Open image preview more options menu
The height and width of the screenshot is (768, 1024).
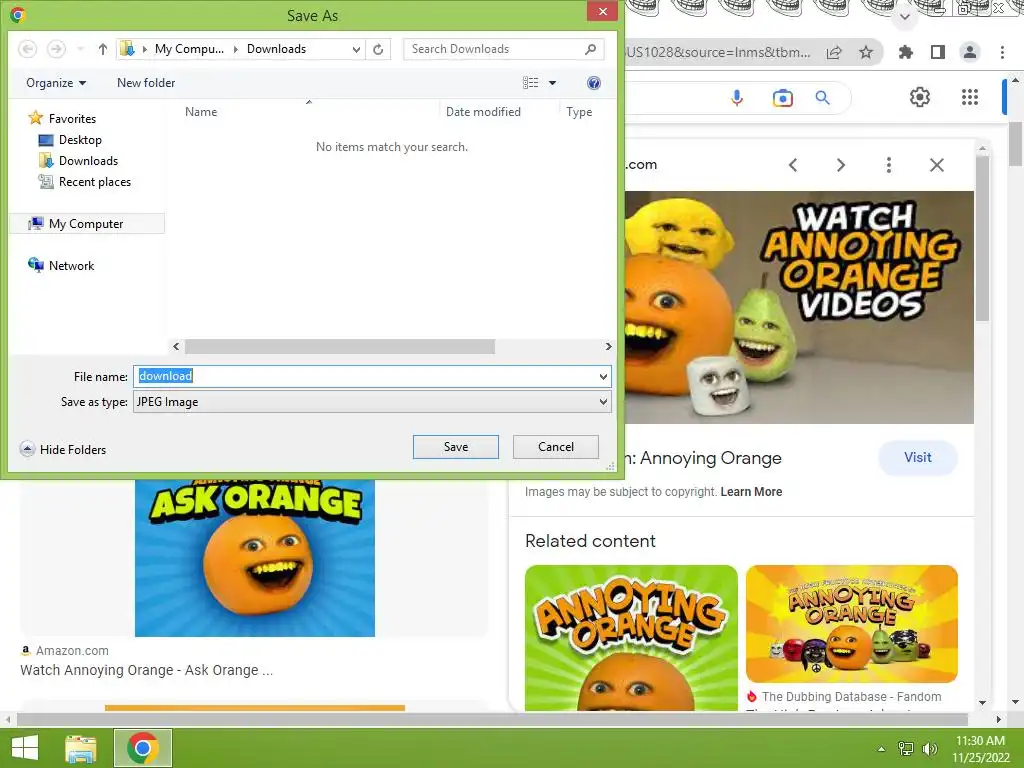tap(889, 165)
